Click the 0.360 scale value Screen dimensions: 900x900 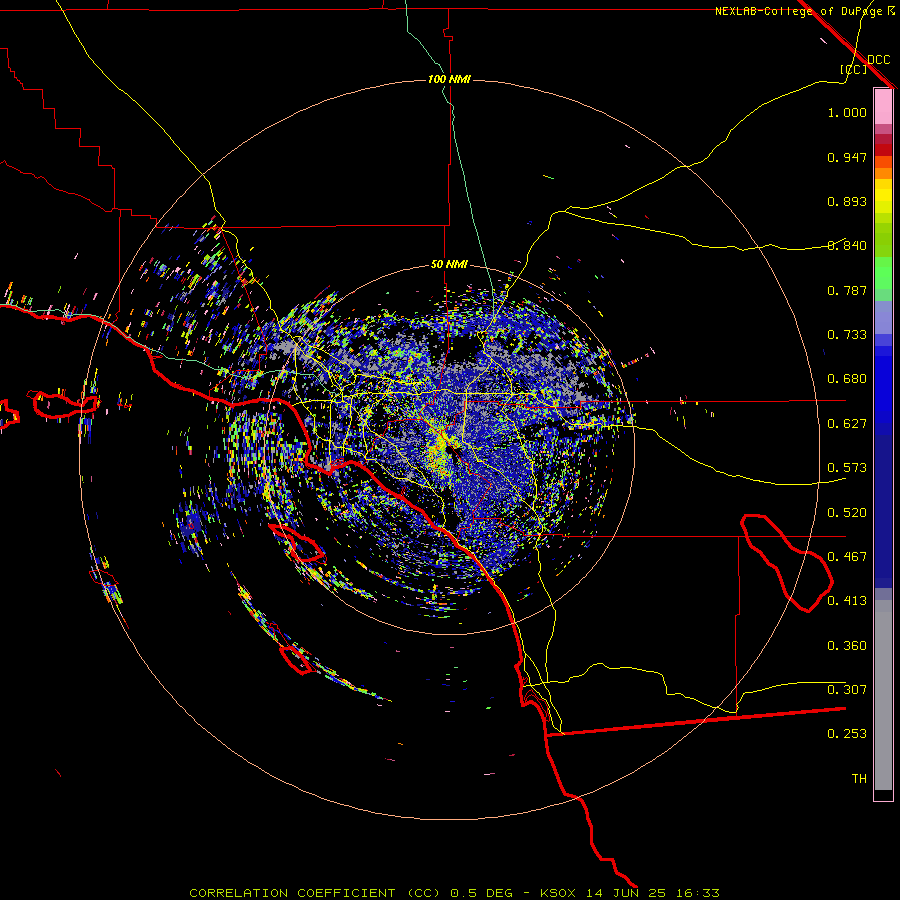click(x=847, y=646)
